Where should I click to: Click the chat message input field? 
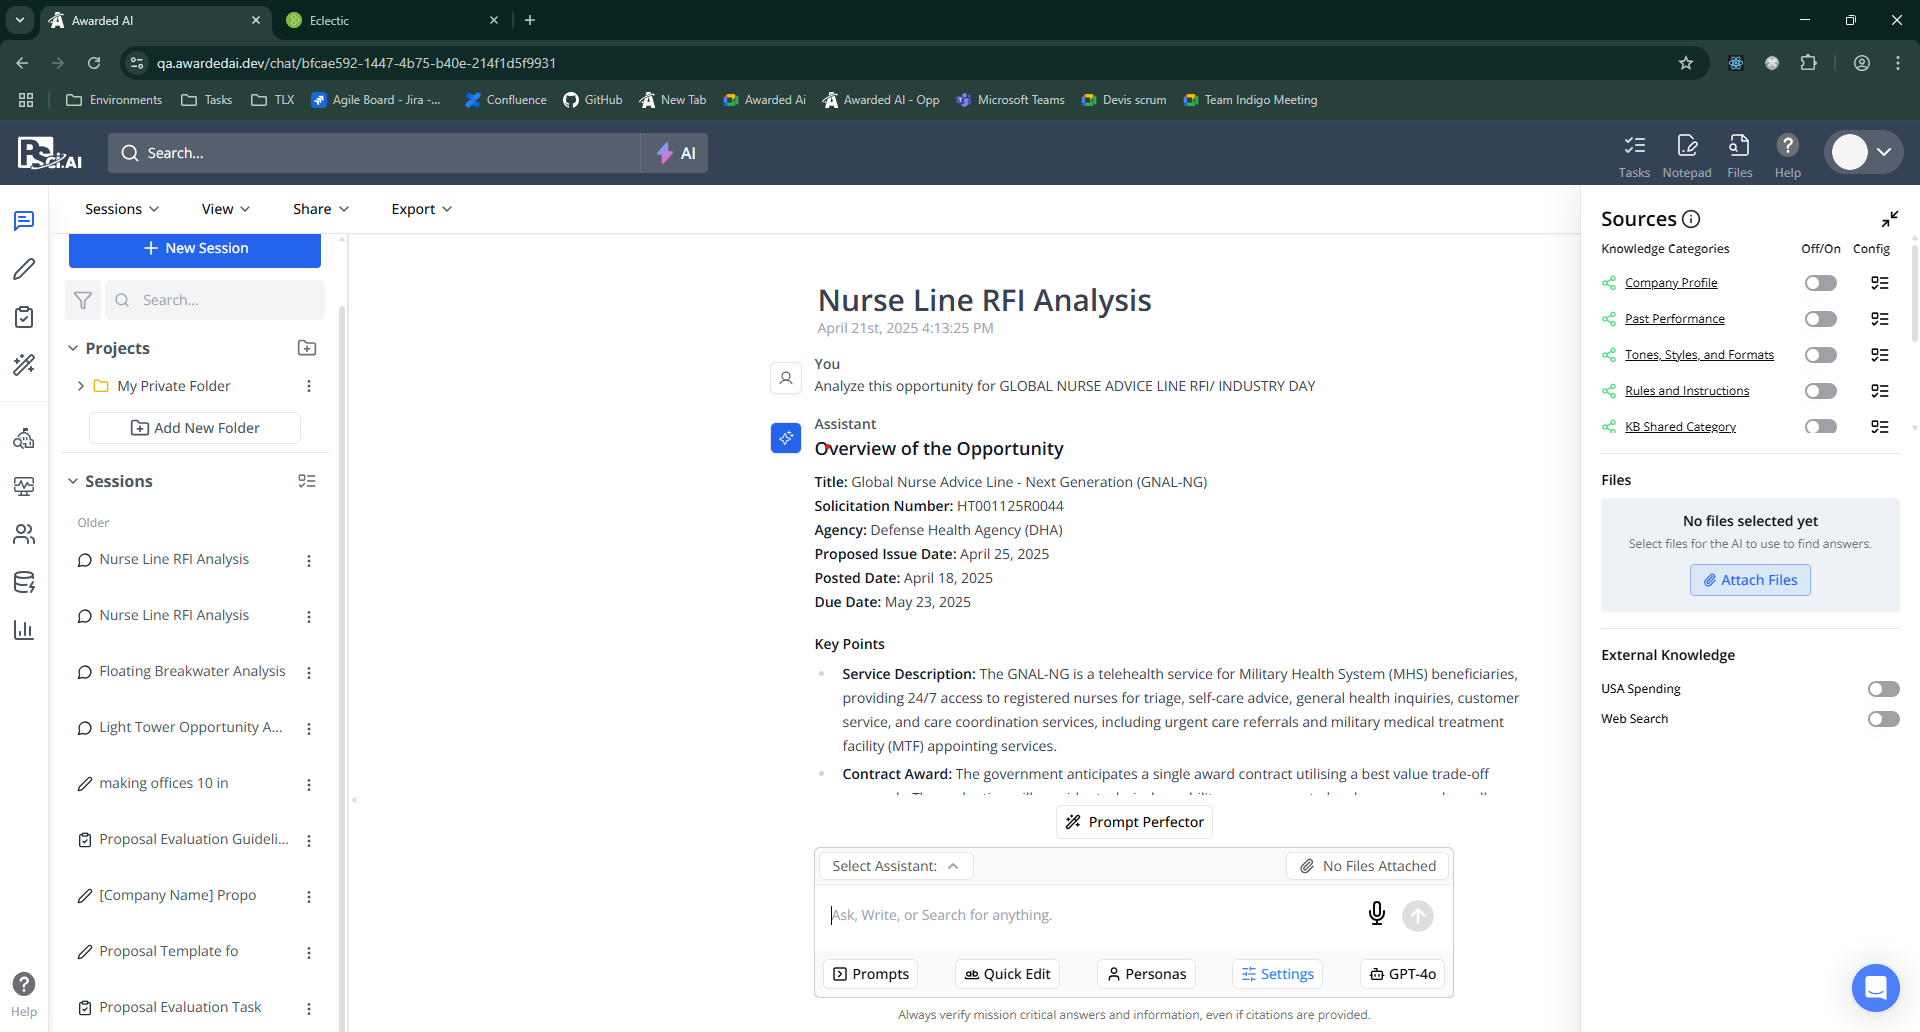1090,915
